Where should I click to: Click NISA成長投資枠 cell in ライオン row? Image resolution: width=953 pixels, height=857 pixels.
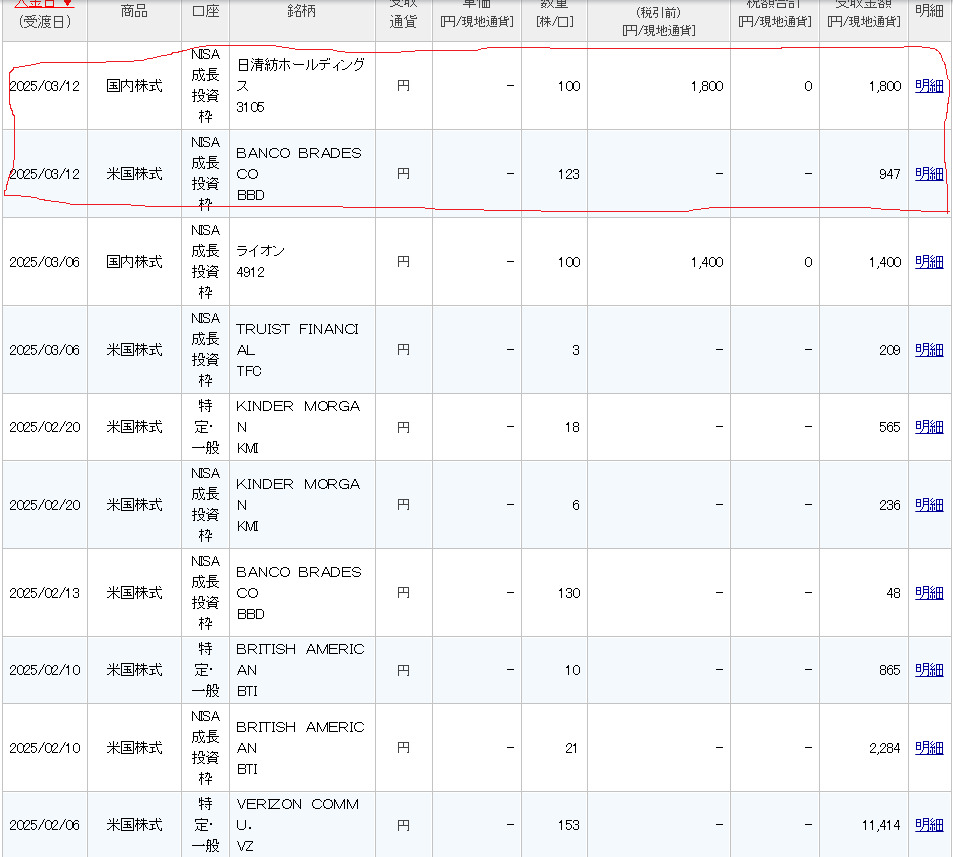tap(205, 262)
